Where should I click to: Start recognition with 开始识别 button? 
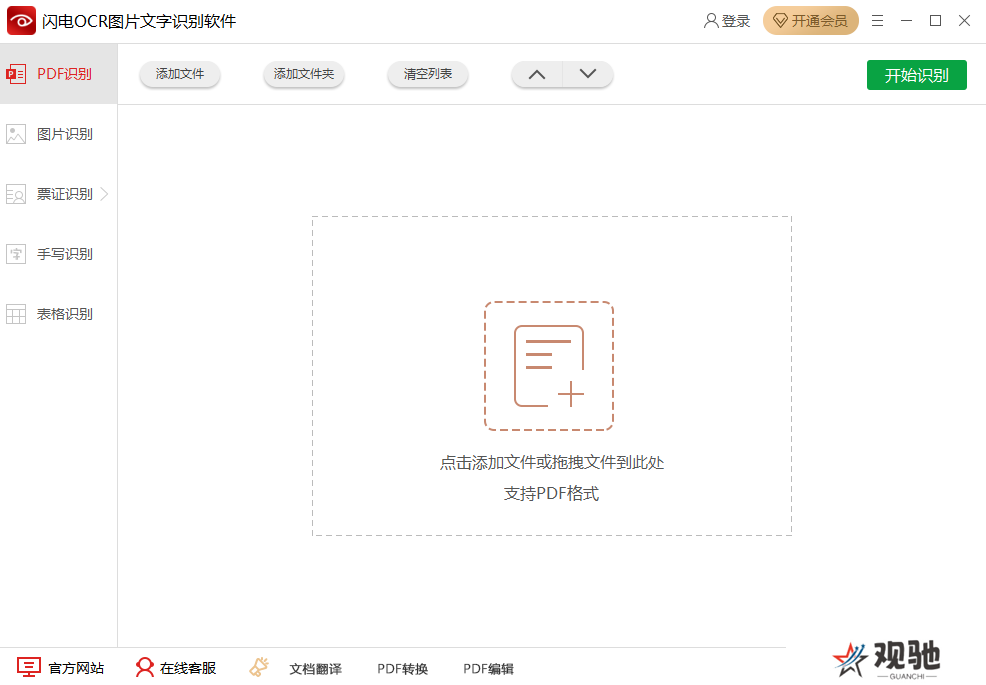916,75
